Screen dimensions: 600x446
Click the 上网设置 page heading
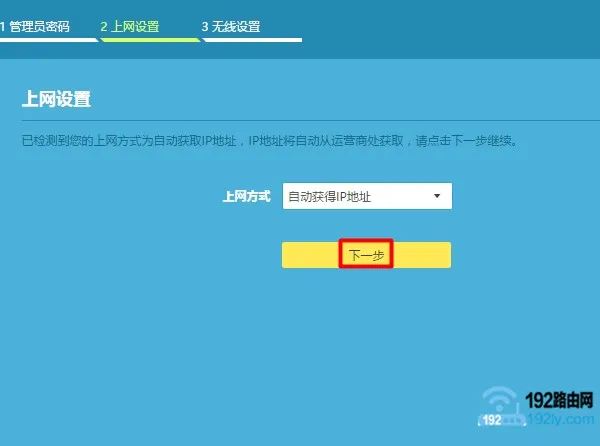click(x=56, y=100)
